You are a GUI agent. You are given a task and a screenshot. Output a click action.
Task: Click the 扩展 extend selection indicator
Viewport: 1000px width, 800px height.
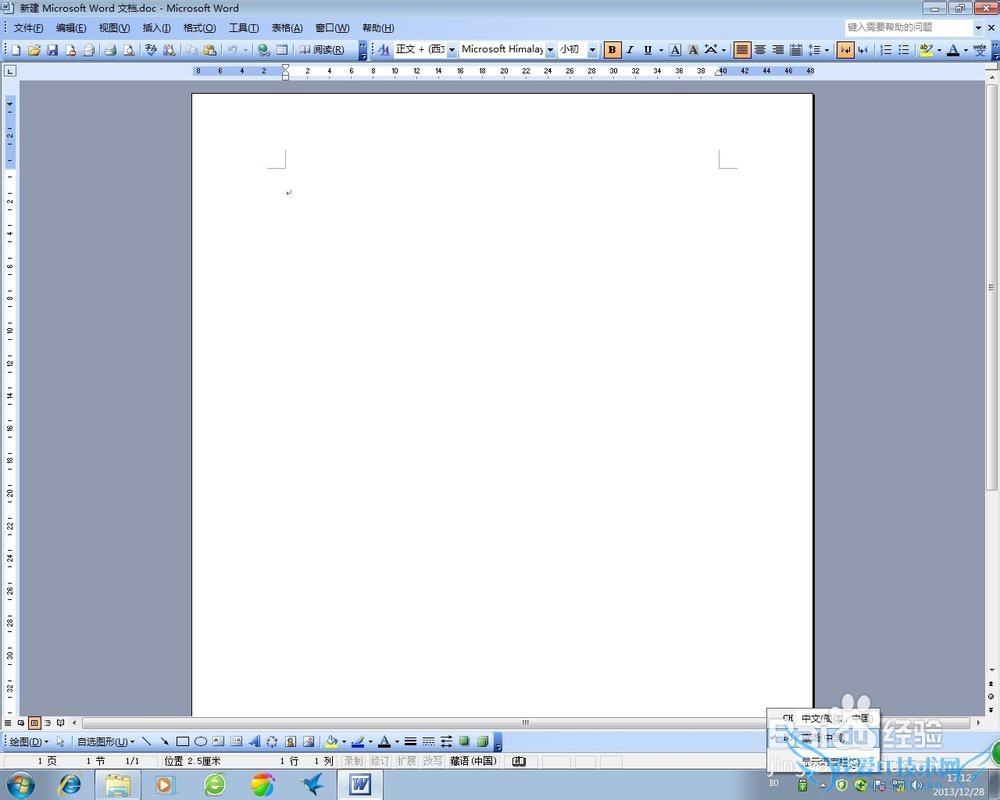pyautogui.click(x=406, y=761)
